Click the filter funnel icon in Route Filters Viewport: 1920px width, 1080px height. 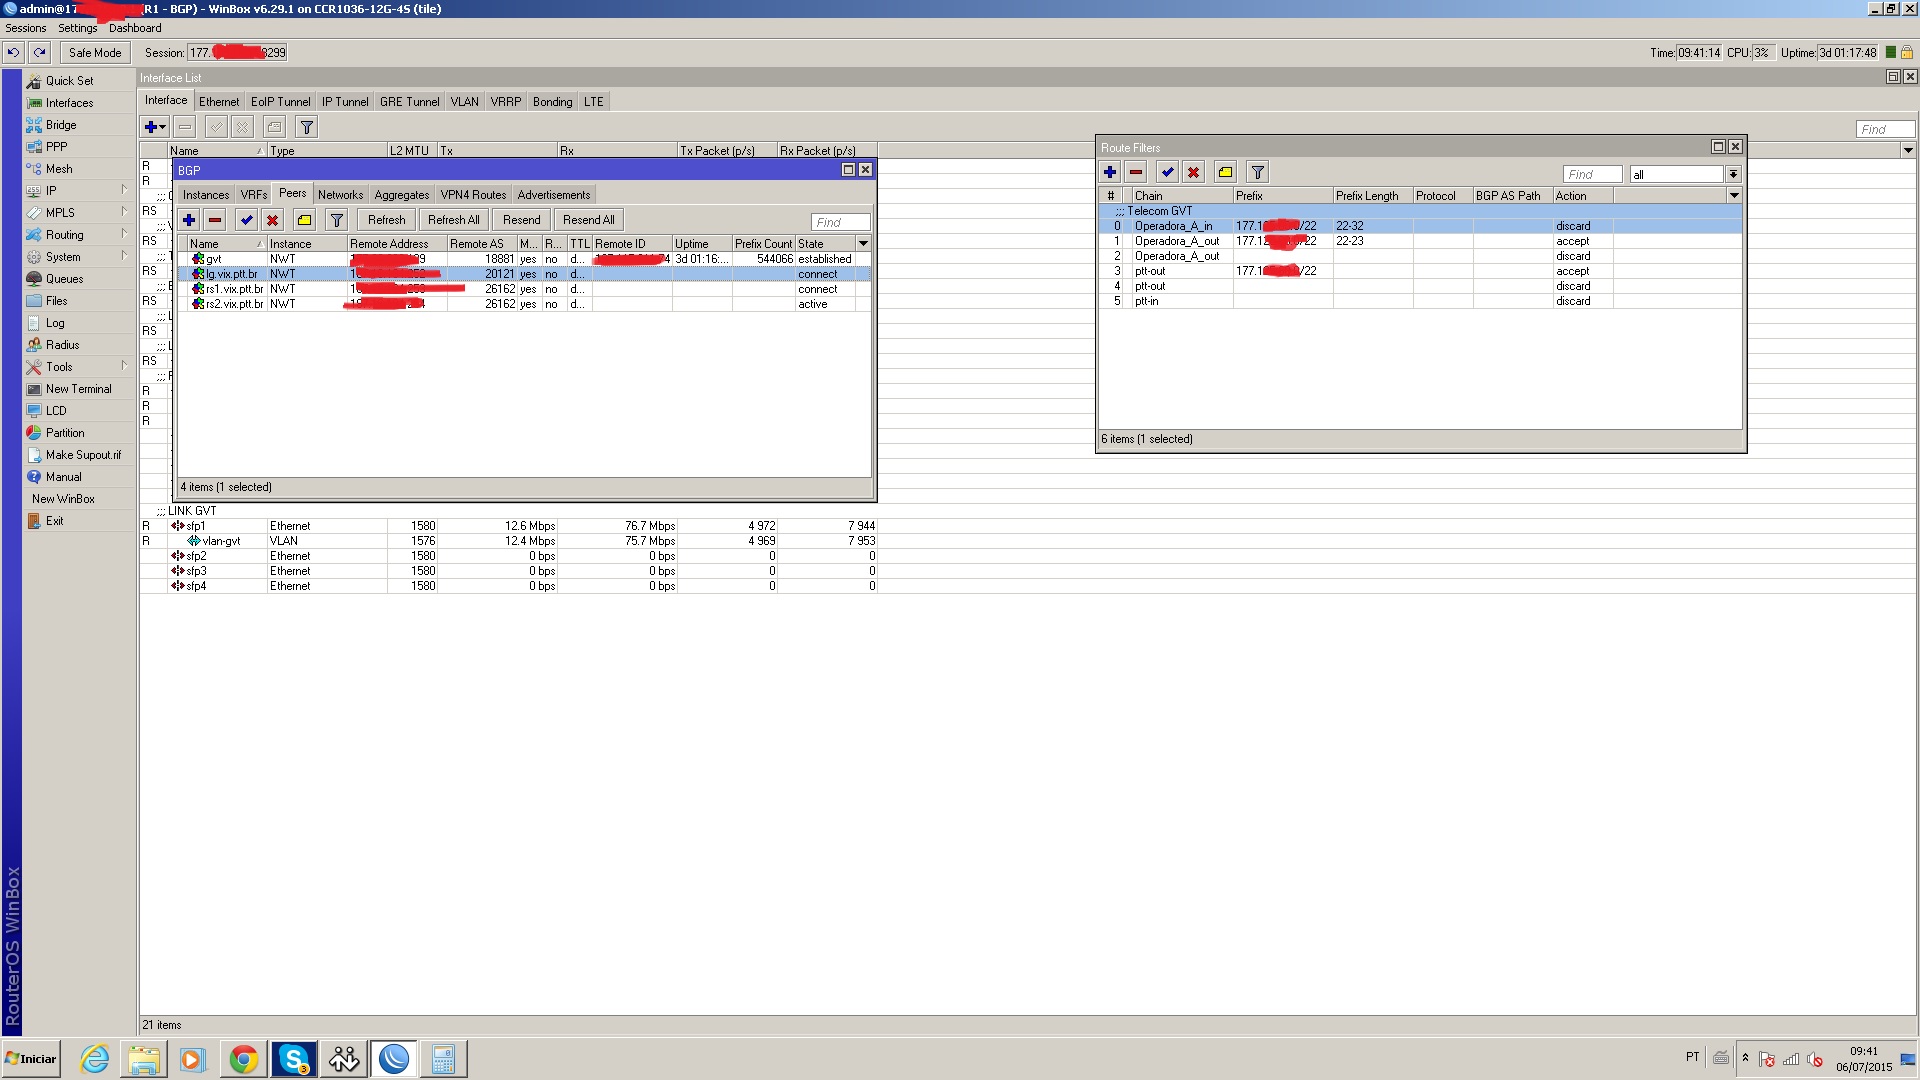(1258, 172)
